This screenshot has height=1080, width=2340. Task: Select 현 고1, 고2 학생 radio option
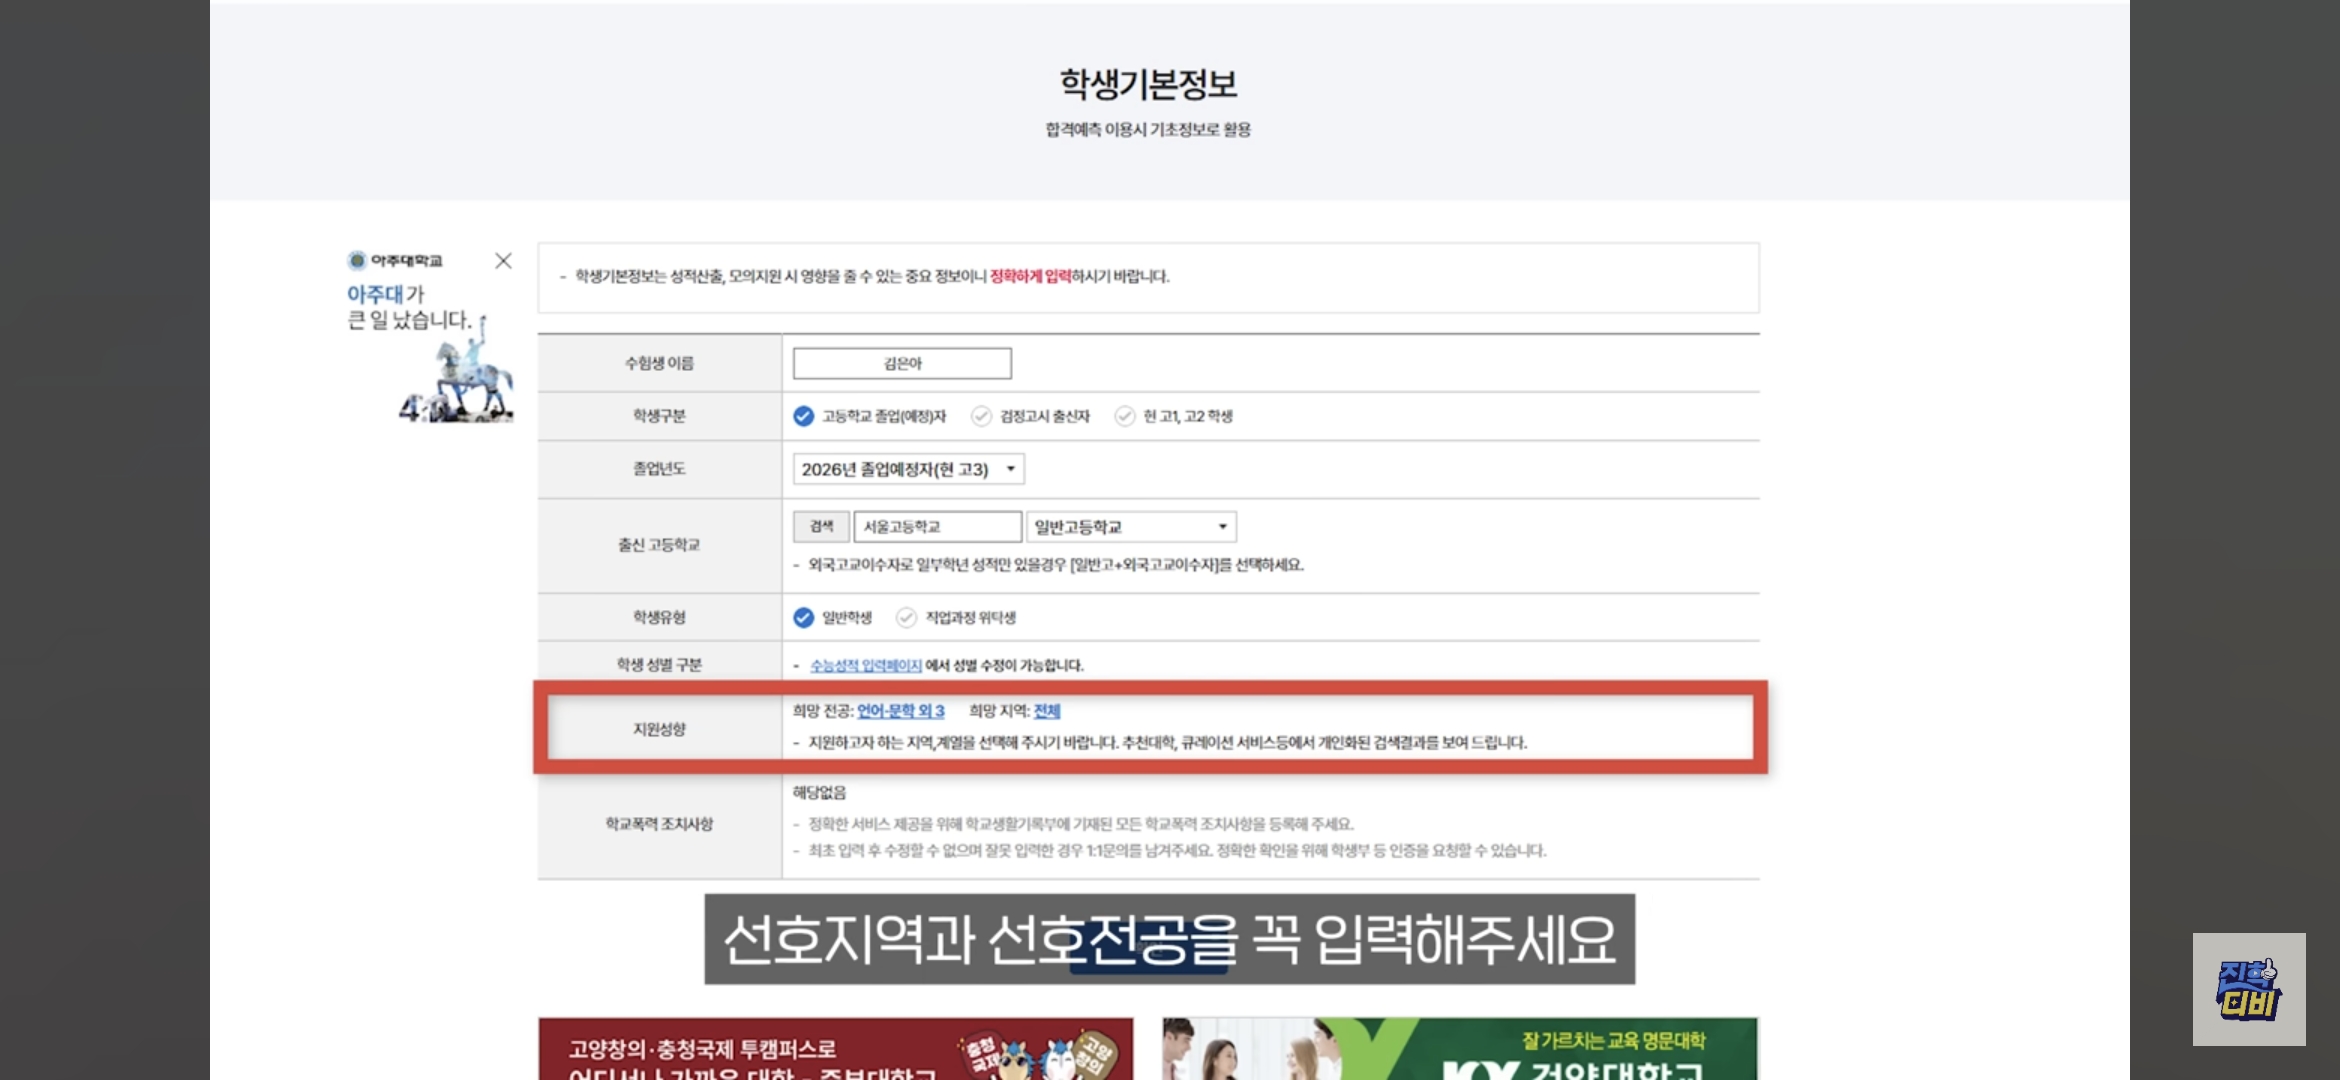(1125, 416)
